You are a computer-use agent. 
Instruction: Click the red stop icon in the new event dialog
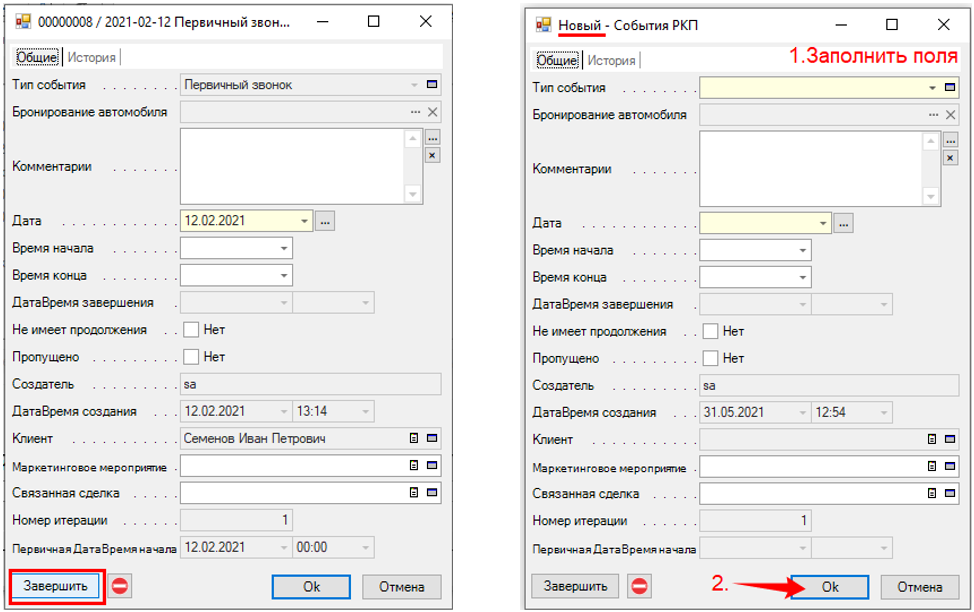640,587
